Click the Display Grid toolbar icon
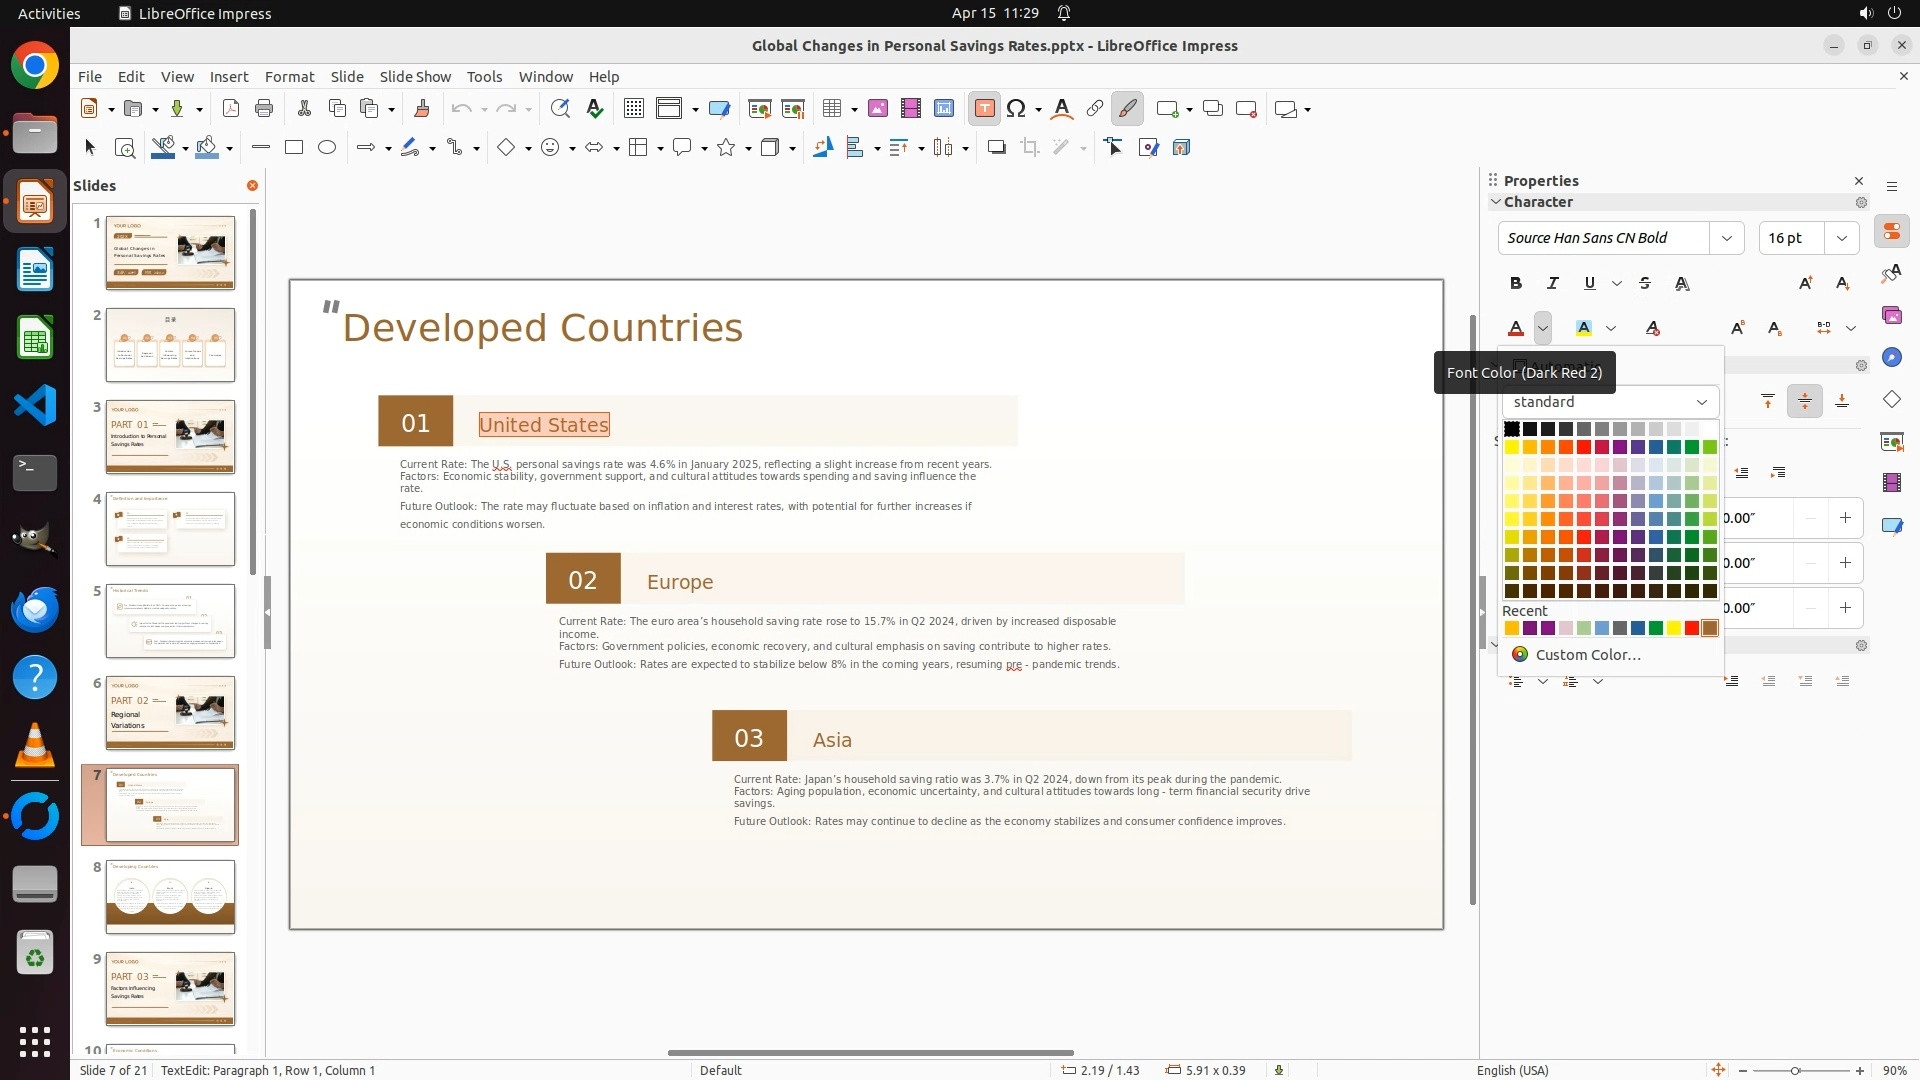 (x=633, y=109)
